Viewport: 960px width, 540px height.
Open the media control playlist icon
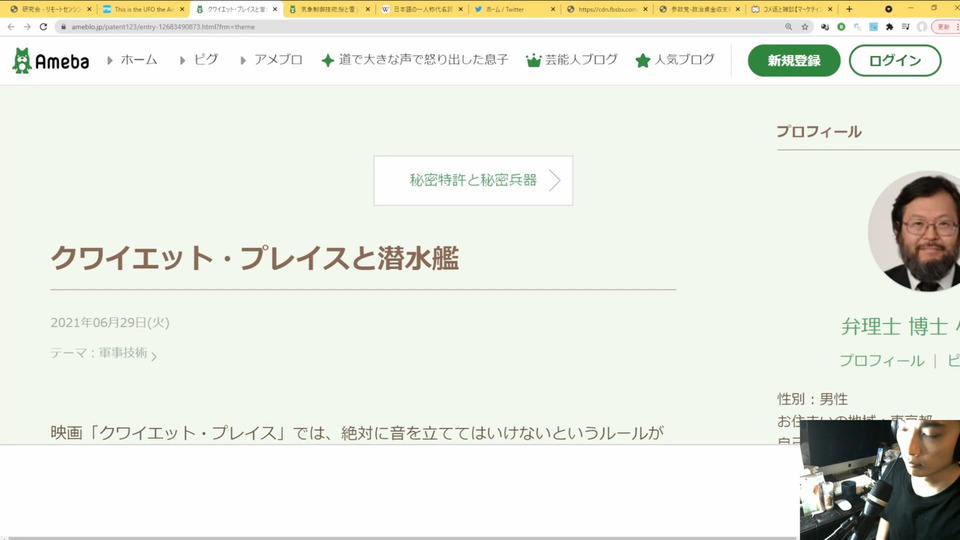(906, 27)
